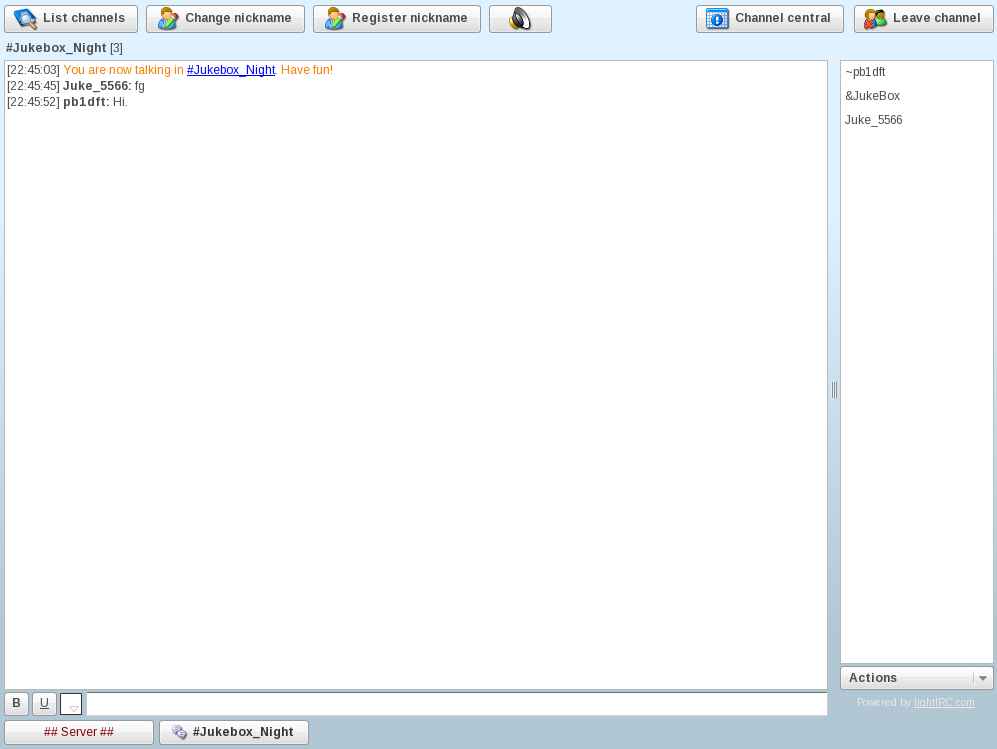Focus the chat message input field

pyautogui.click(x=457, y=704)
